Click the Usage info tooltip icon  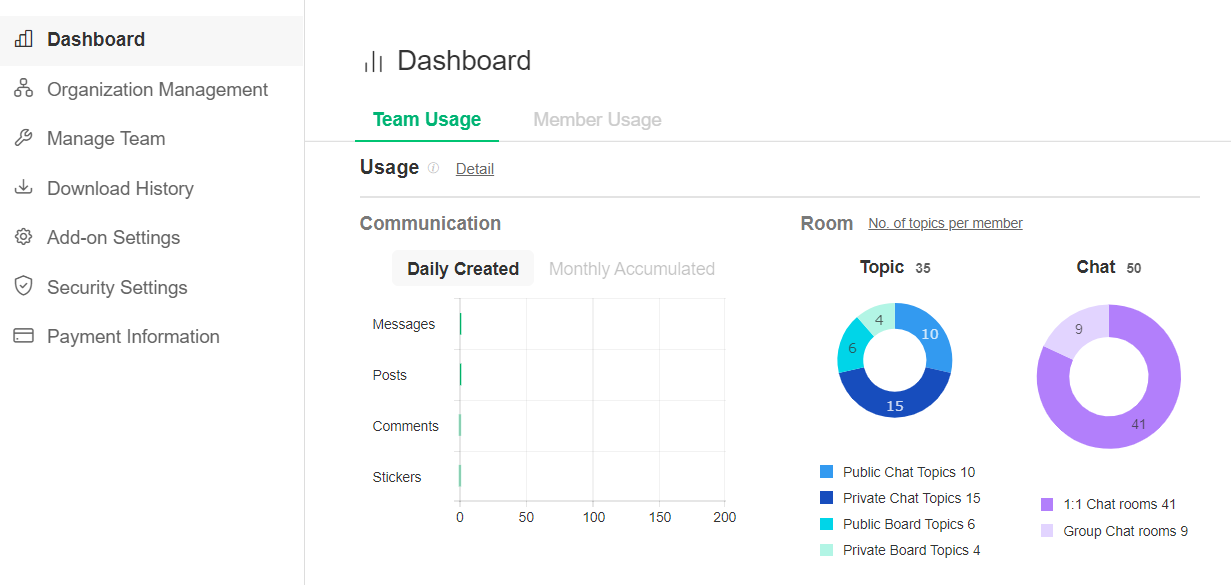(433, 168)
